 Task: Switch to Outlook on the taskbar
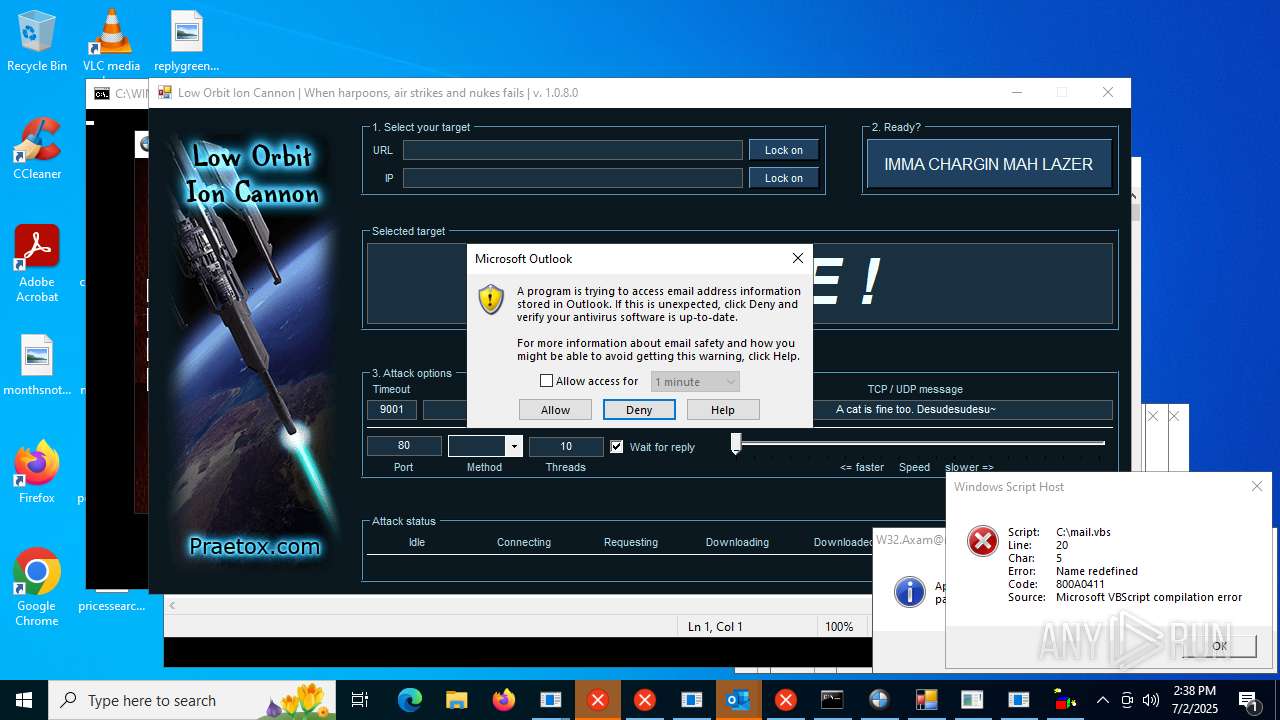pyautogui.click(x=739, y=700)
